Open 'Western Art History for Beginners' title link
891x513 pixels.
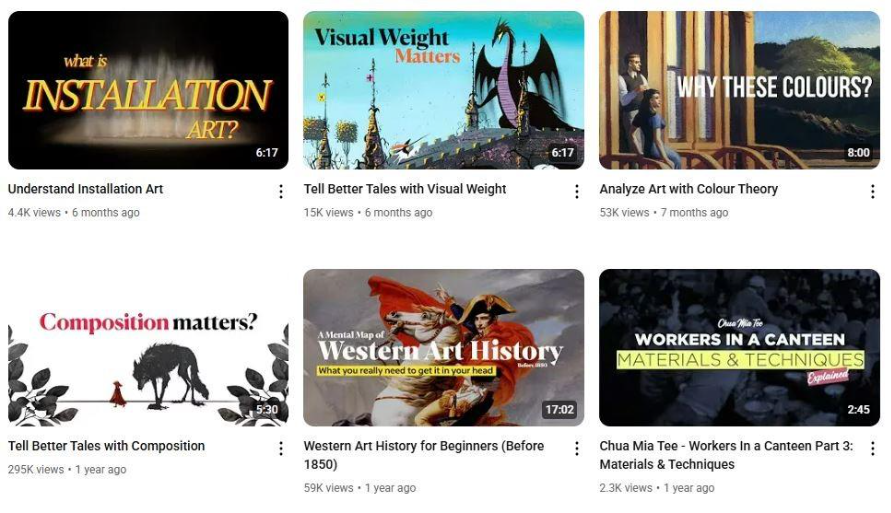(x=424, y=454)
